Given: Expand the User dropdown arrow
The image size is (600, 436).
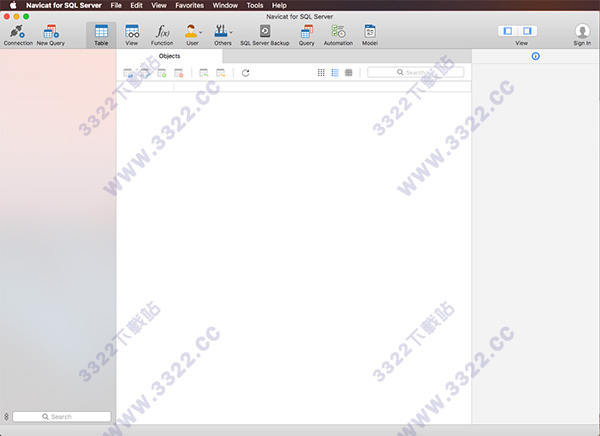Looking at the screenshot, I should click(201, 33).
